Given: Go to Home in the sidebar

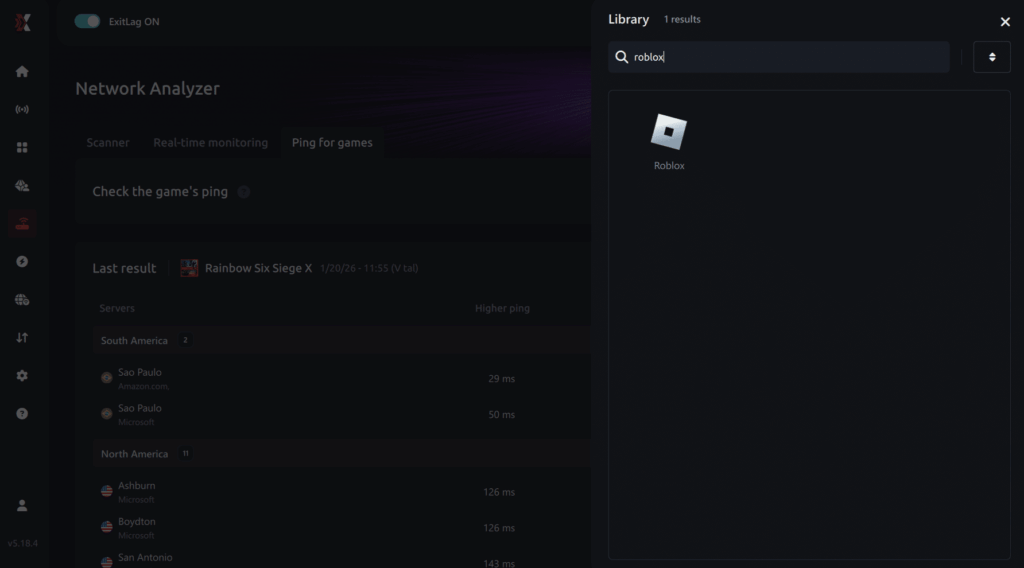Looking at the screenshot, I should point(22,72).
